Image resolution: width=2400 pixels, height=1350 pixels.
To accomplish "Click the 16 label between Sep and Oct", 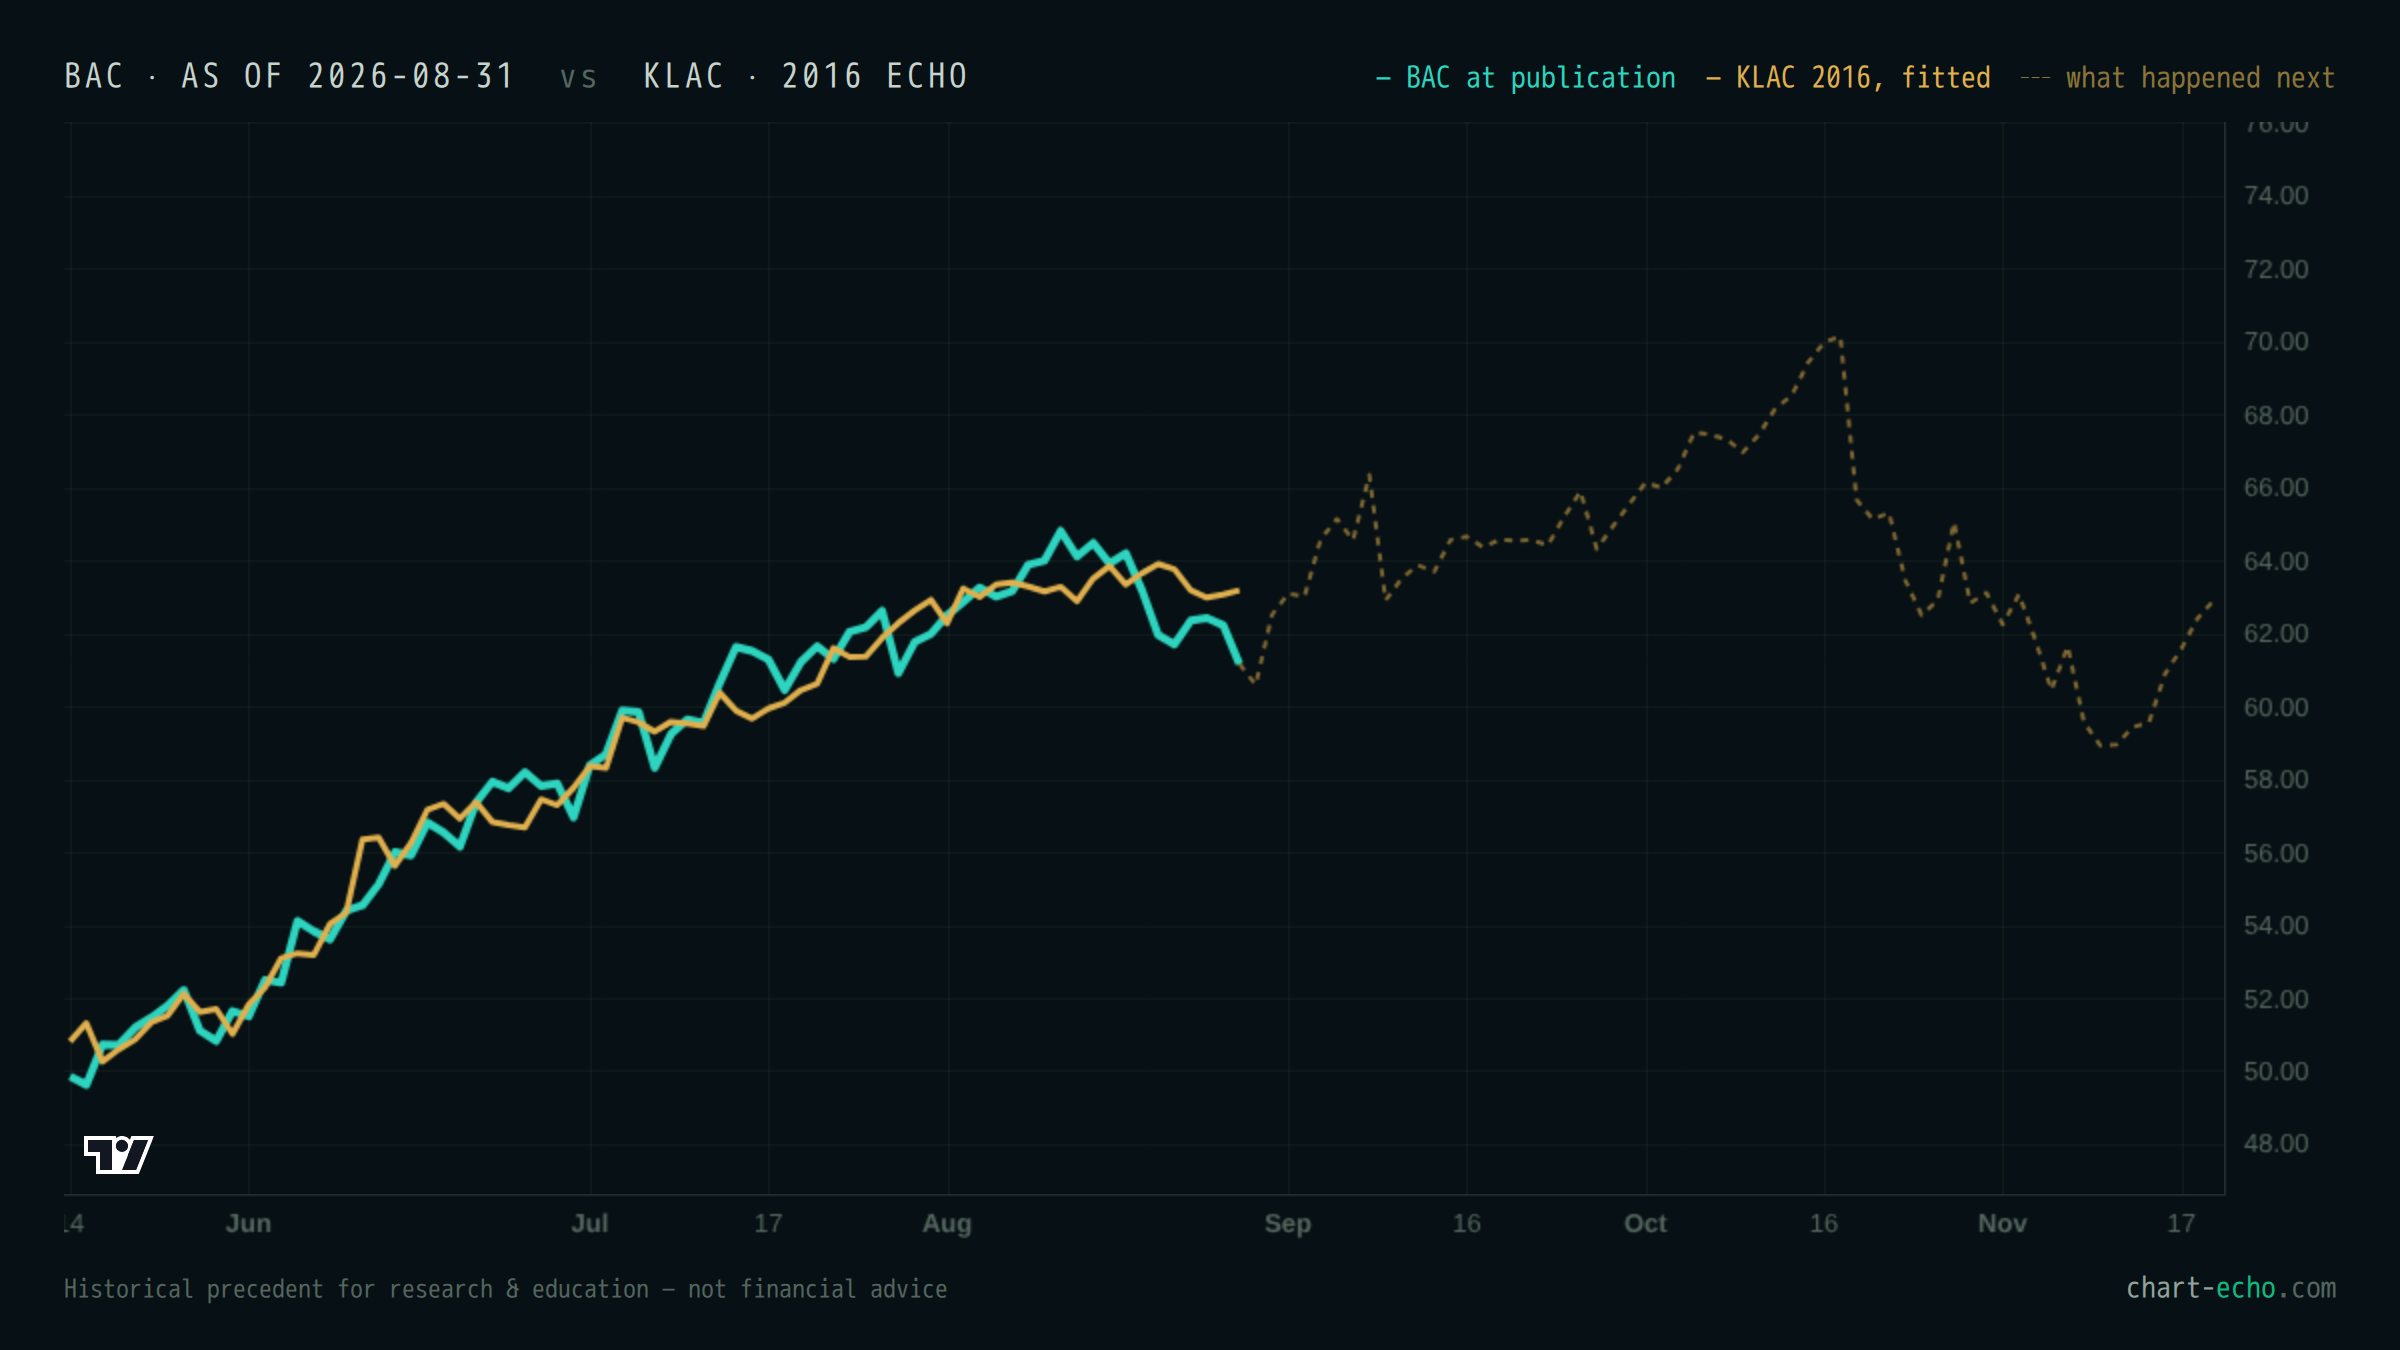I will [1467, 1224].
